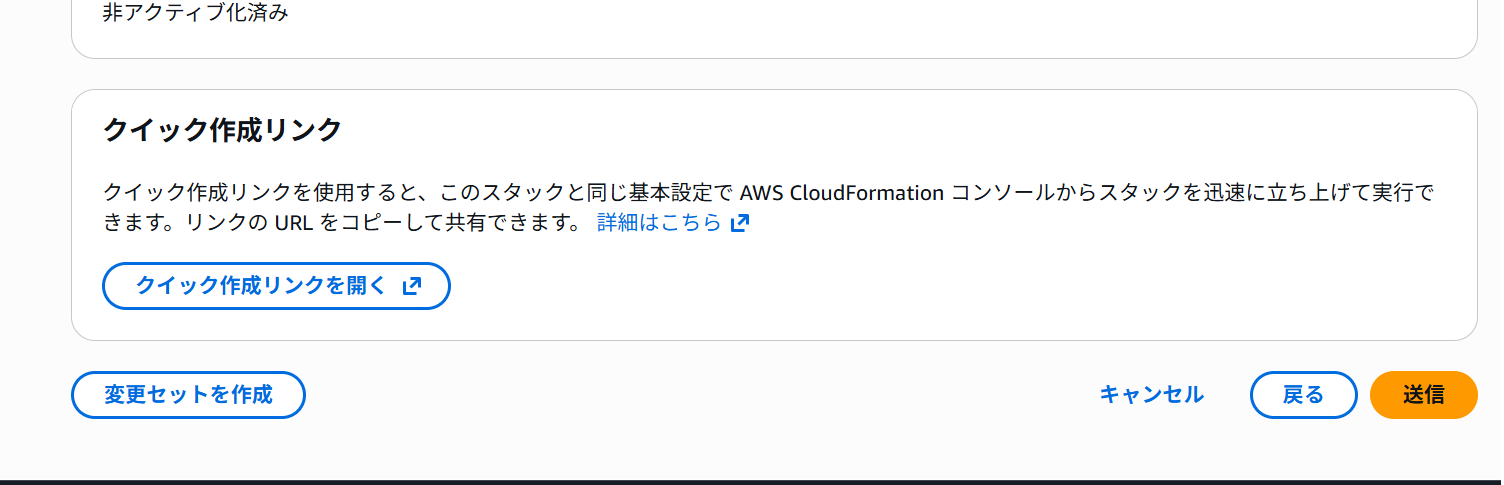Click the クイック作成リンク section heading
The height and width of the screenshot is (485, 1504).
pyautogui.click(x=222, y=130)
